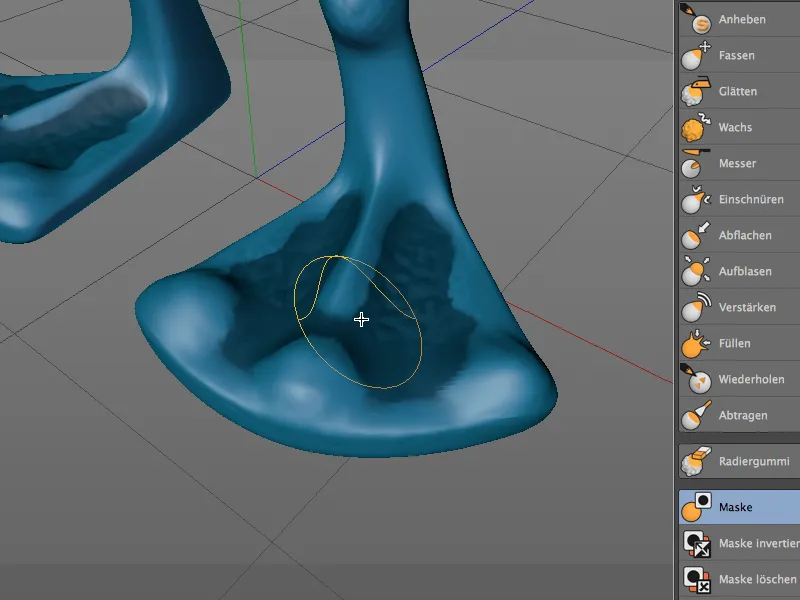Enable the Maske tool
The image size is (800, 600).
[737, 507]
